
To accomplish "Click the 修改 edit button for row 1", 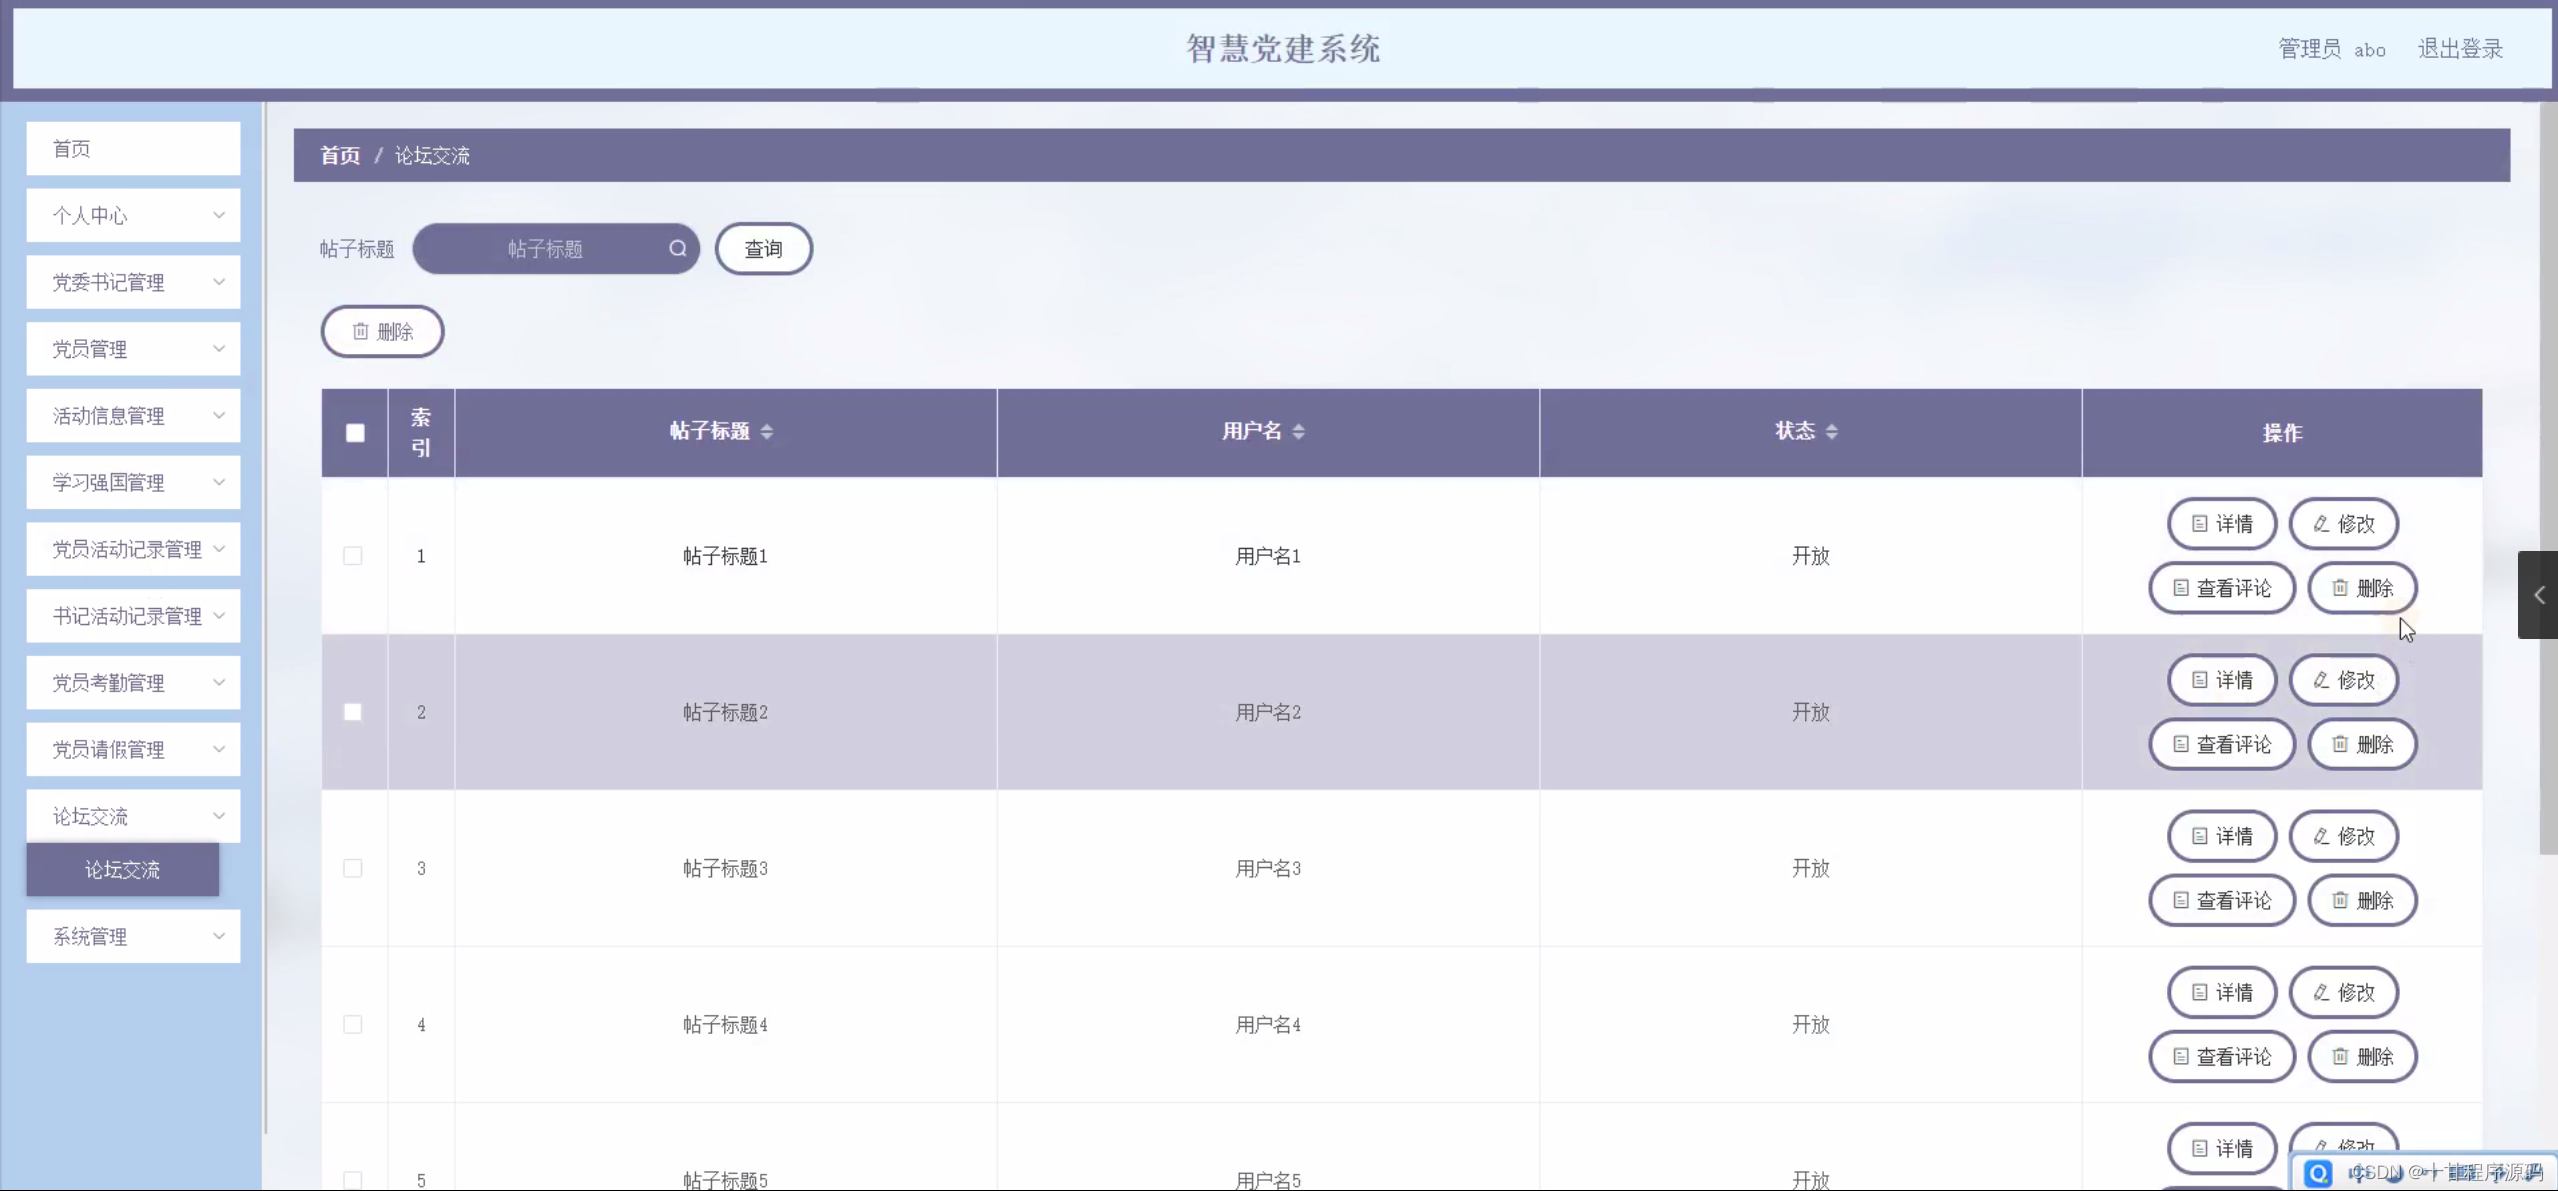I will [x=2343, y=524].
